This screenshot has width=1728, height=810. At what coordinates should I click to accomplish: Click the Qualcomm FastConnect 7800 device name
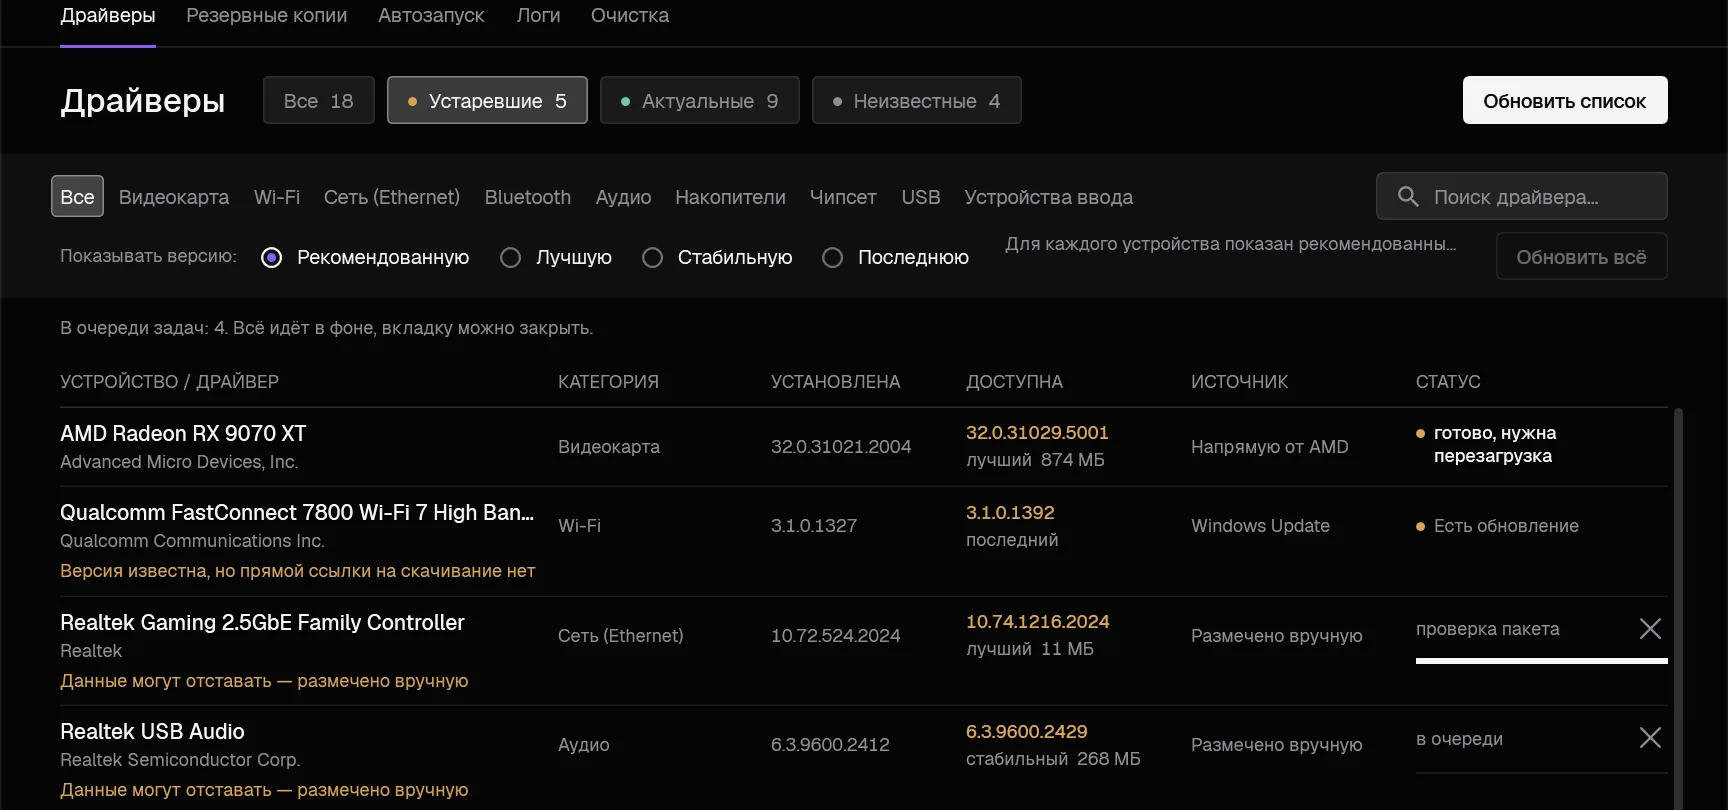(297, 512)
